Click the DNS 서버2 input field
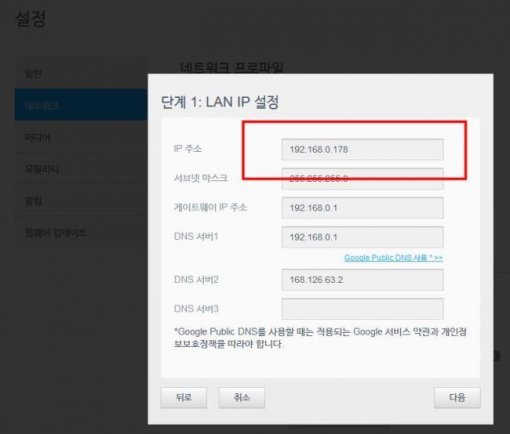 point(362,280)
